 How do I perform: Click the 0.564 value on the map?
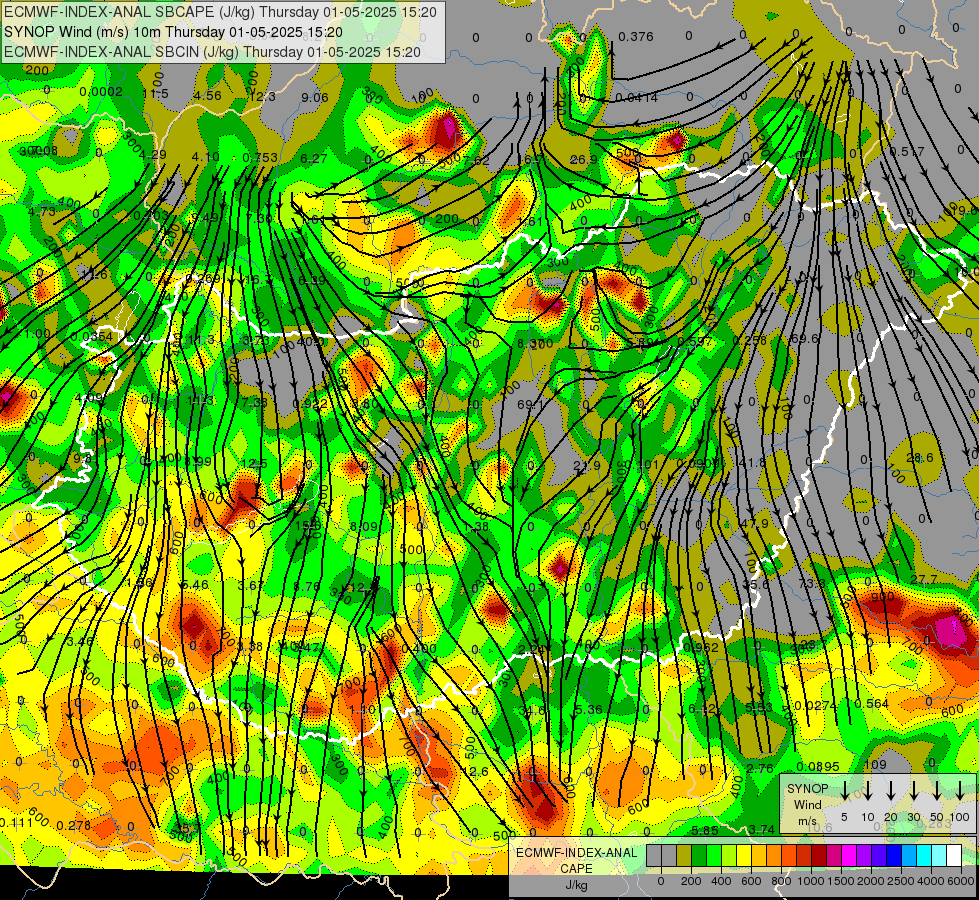[871, 704]
